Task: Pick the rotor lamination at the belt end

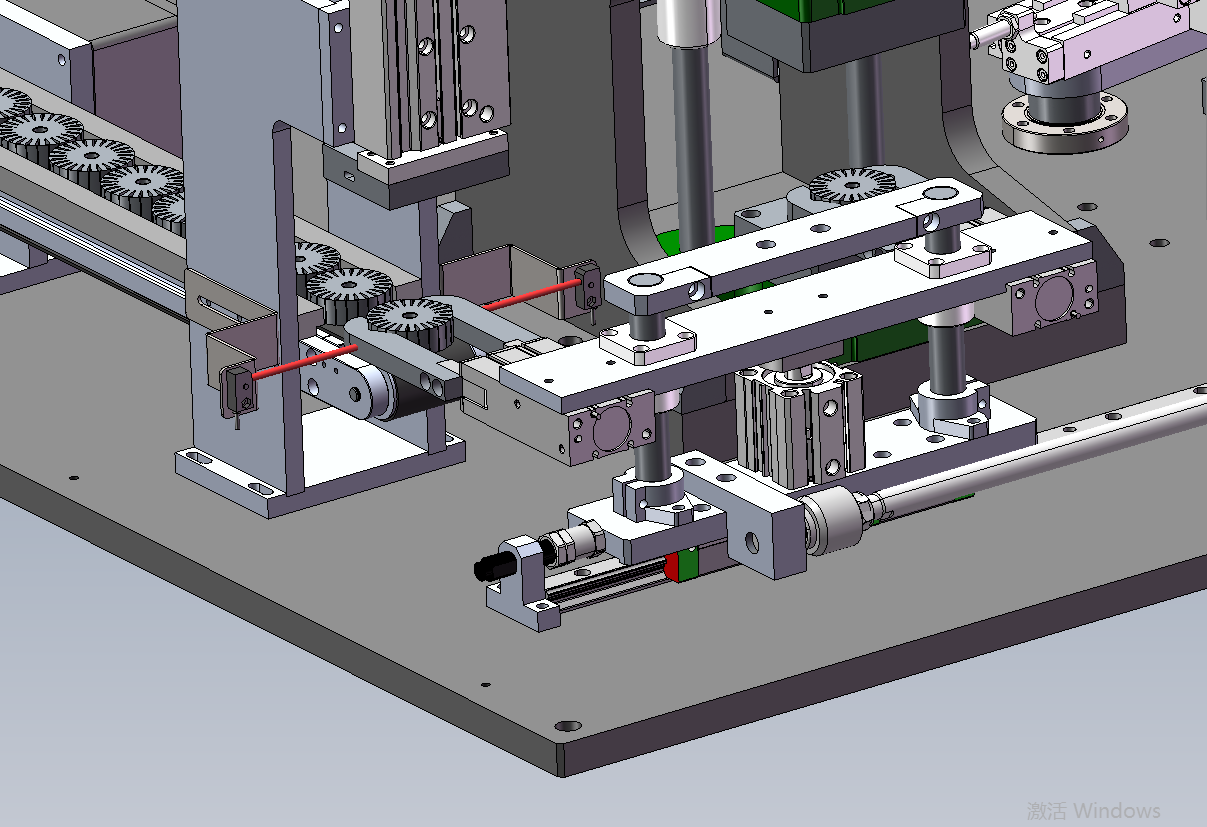Action: point(412,324)
